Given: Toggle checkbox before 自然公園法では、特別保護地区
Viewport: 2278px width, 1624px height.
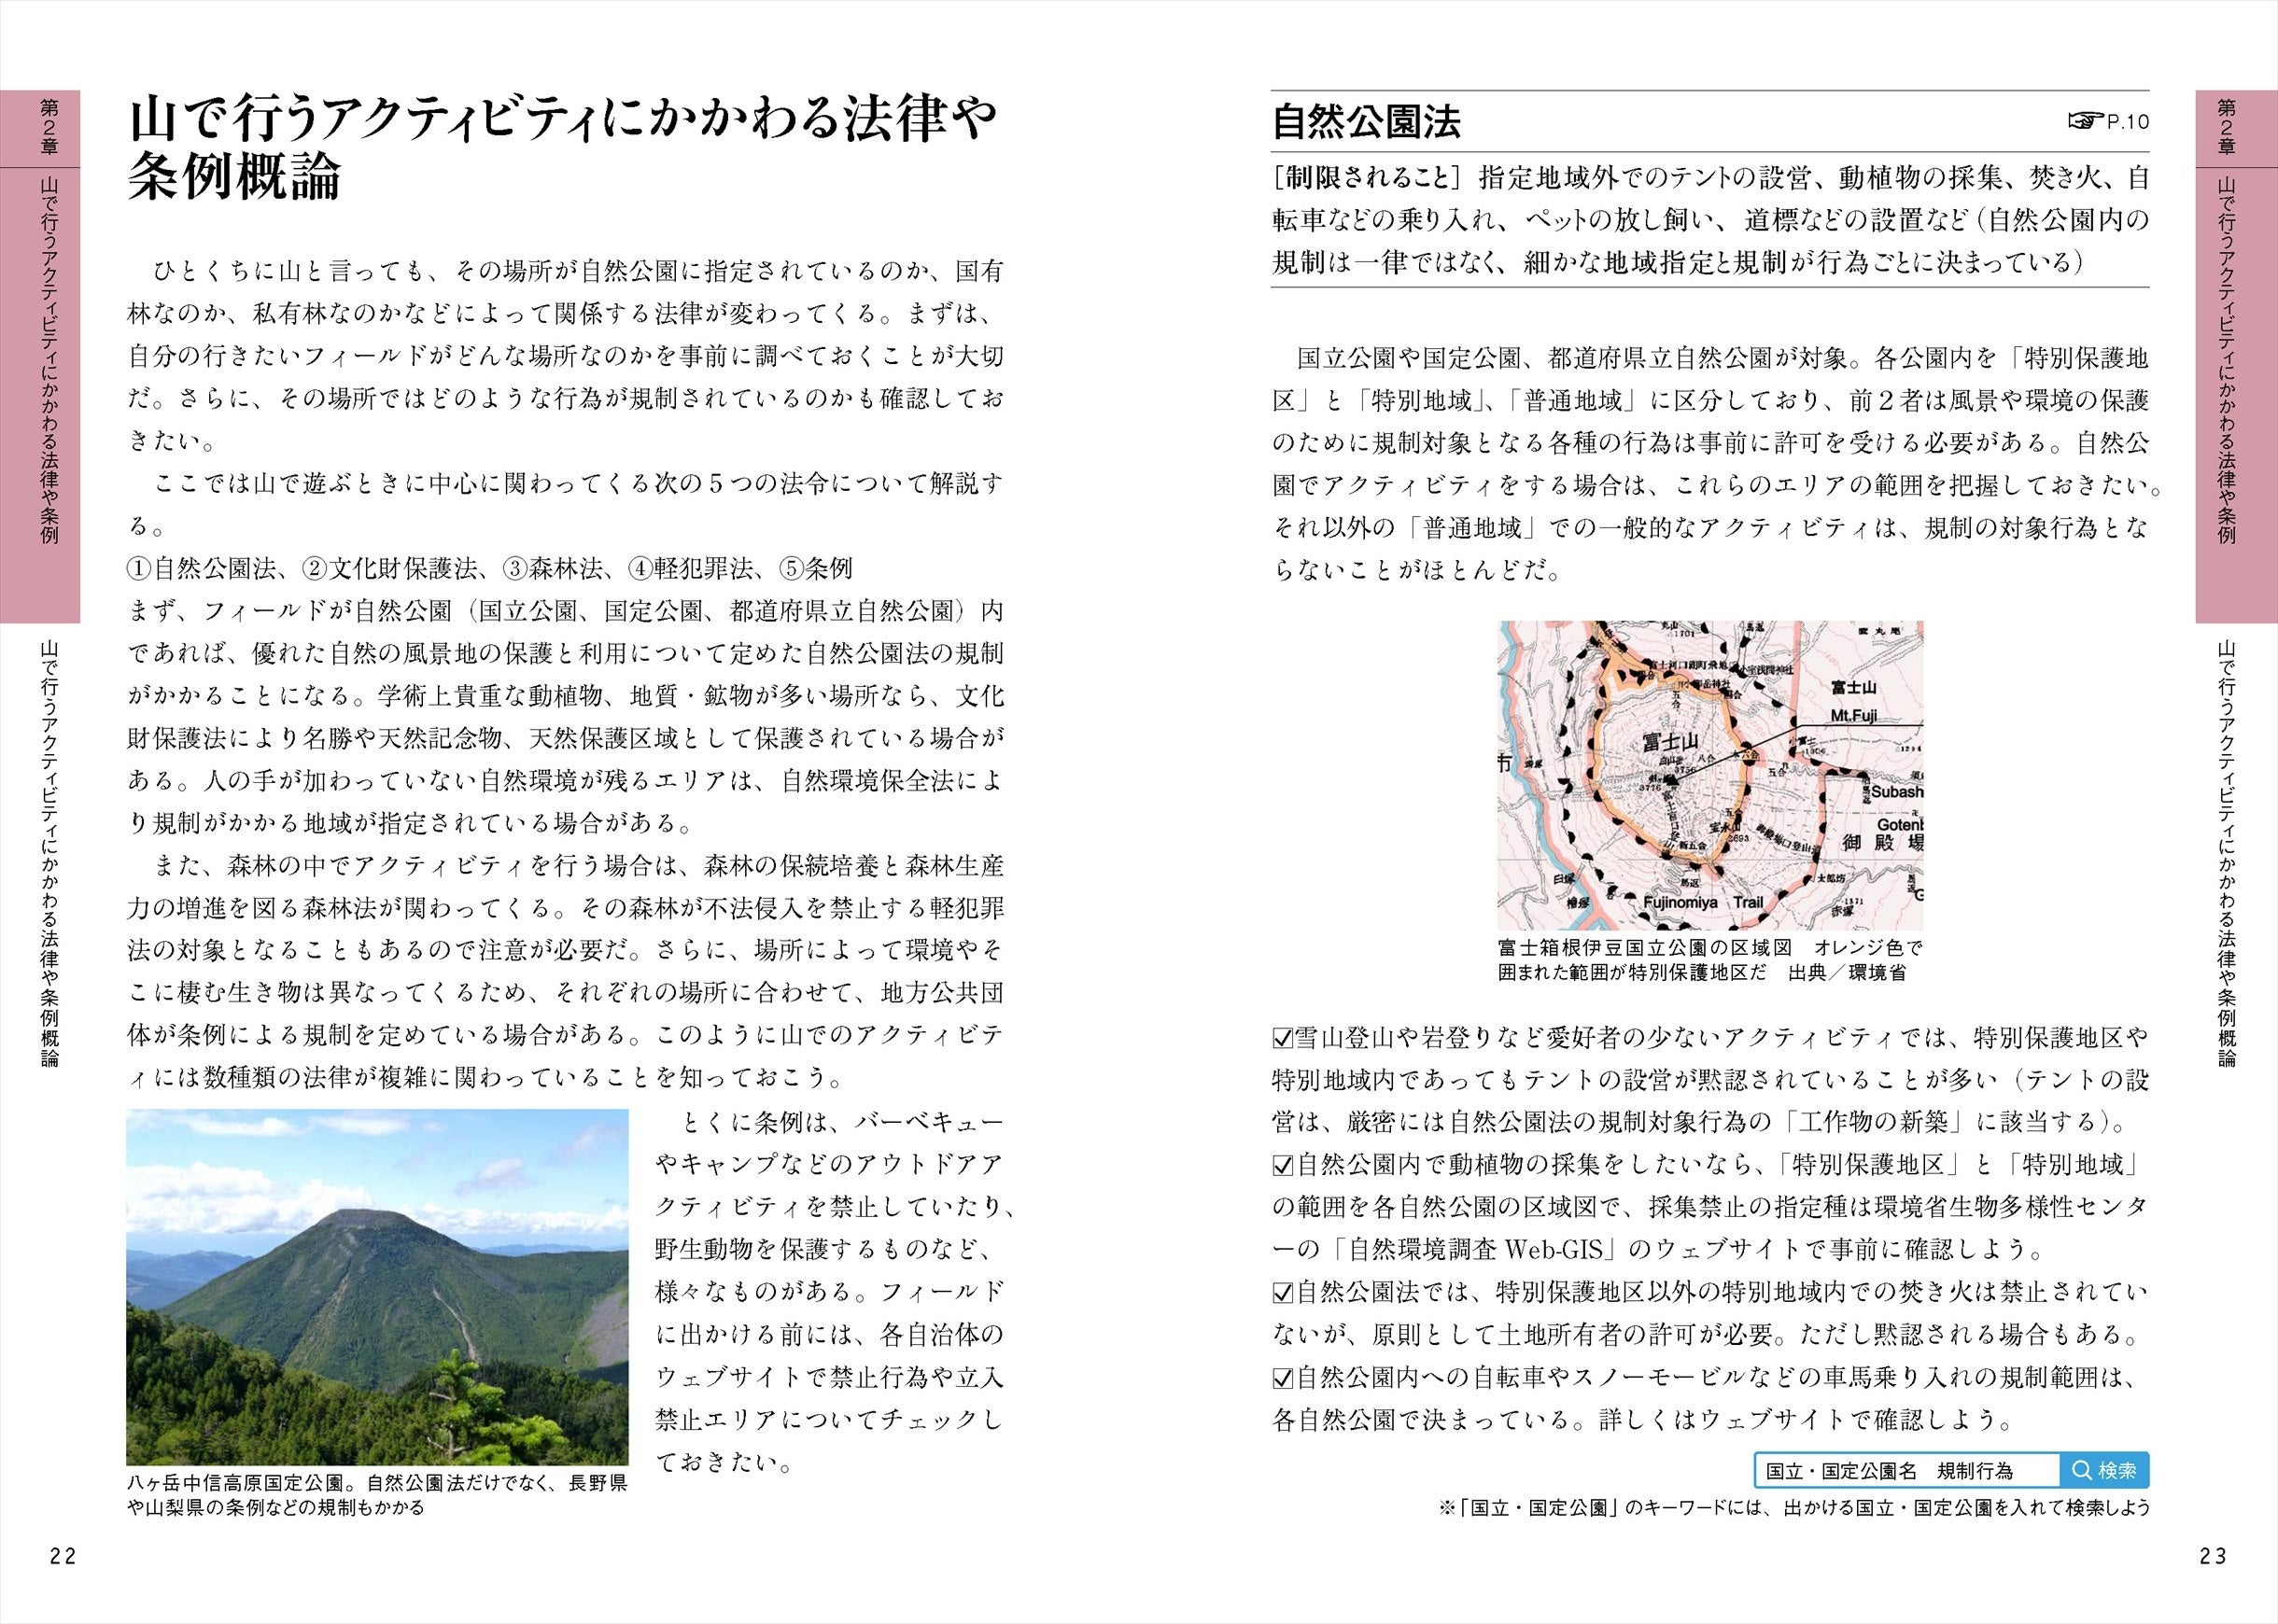Looking at the screenshot, I should (1283, 1293).
